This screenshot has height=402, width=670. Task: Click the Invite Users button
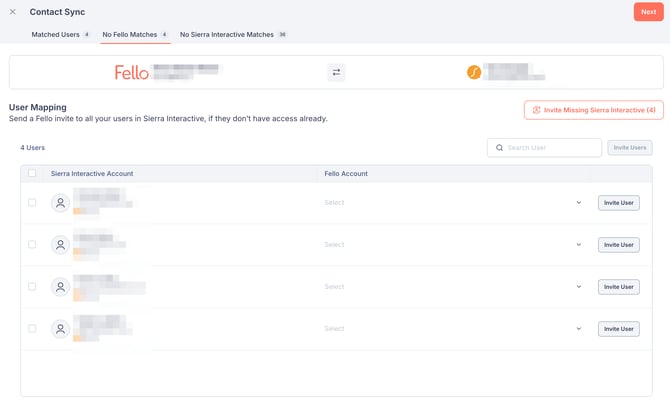(630, 148)
